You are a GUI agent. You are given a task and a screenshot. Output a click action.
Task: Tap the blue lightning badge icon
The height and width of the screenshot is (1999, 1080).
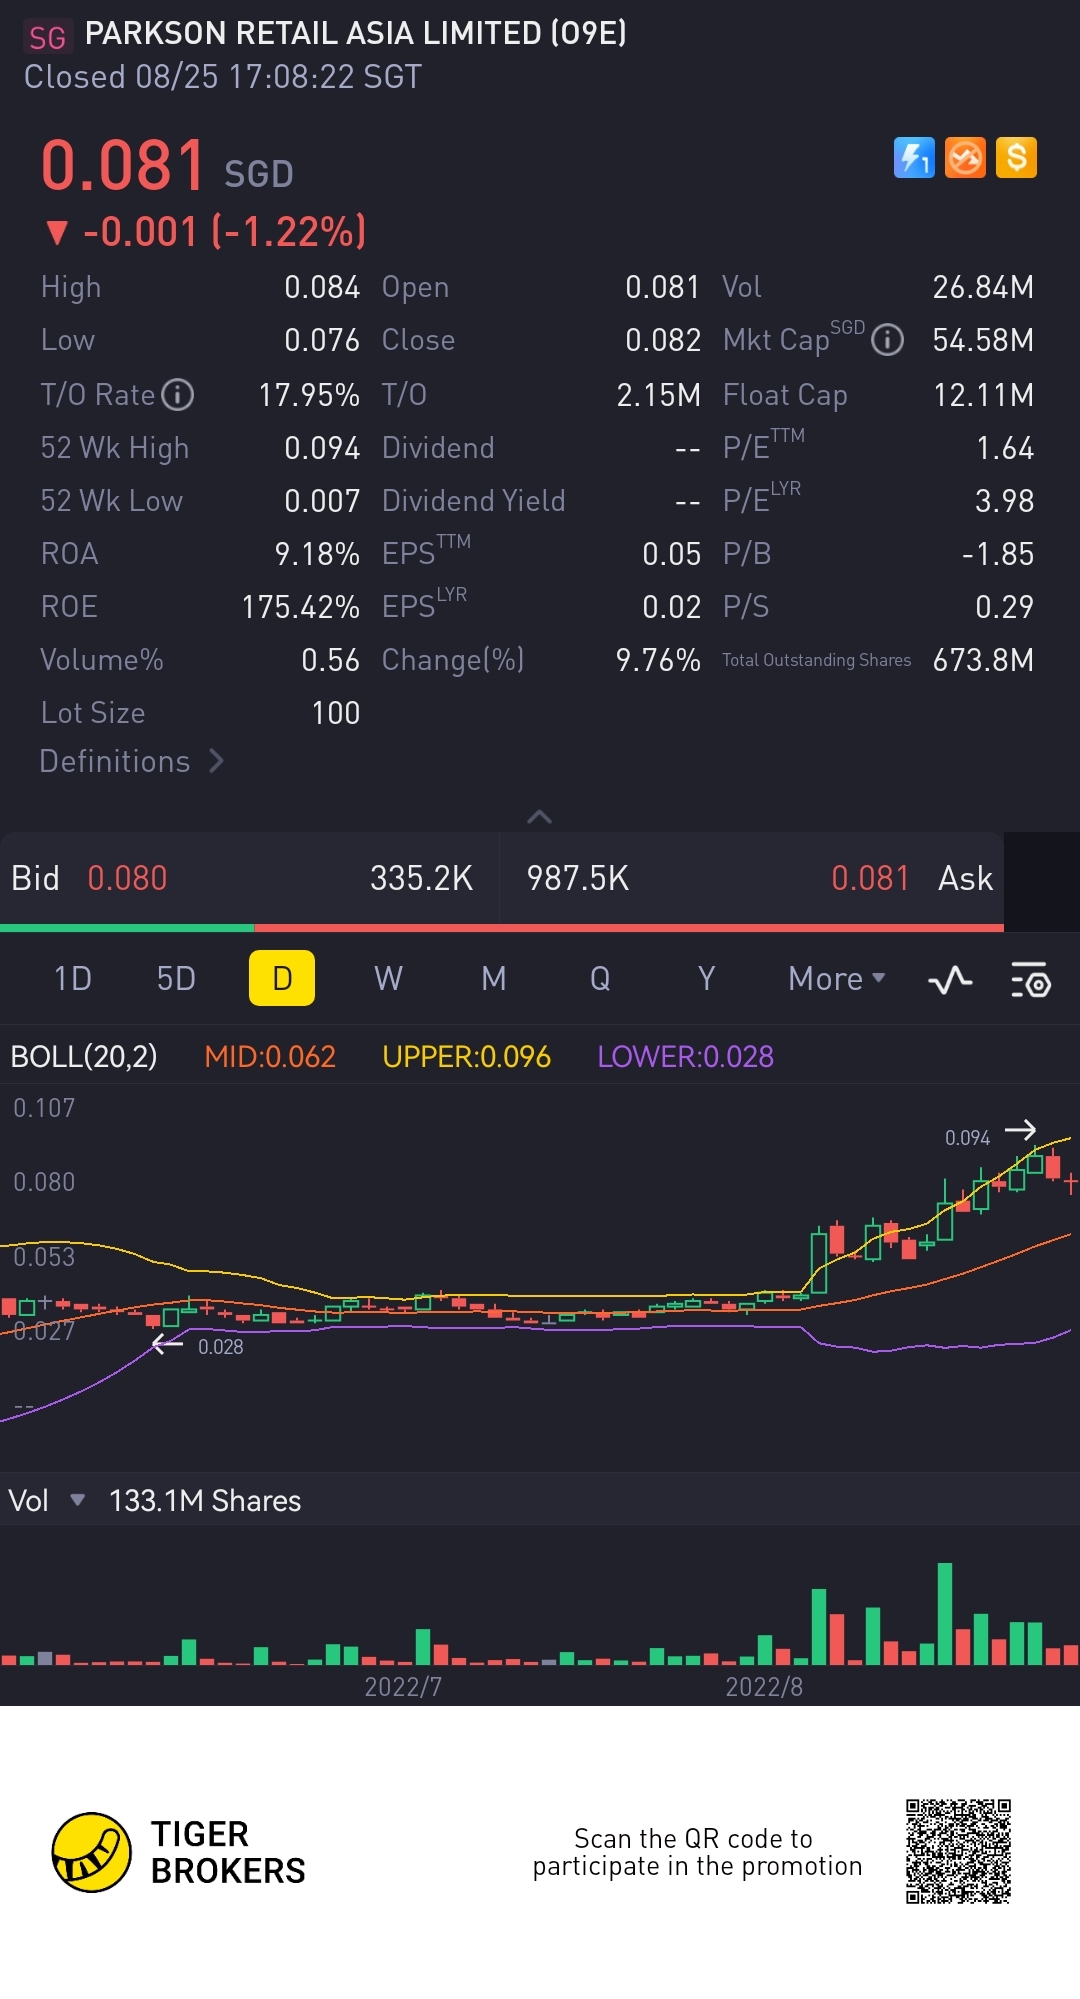point(914,158)
